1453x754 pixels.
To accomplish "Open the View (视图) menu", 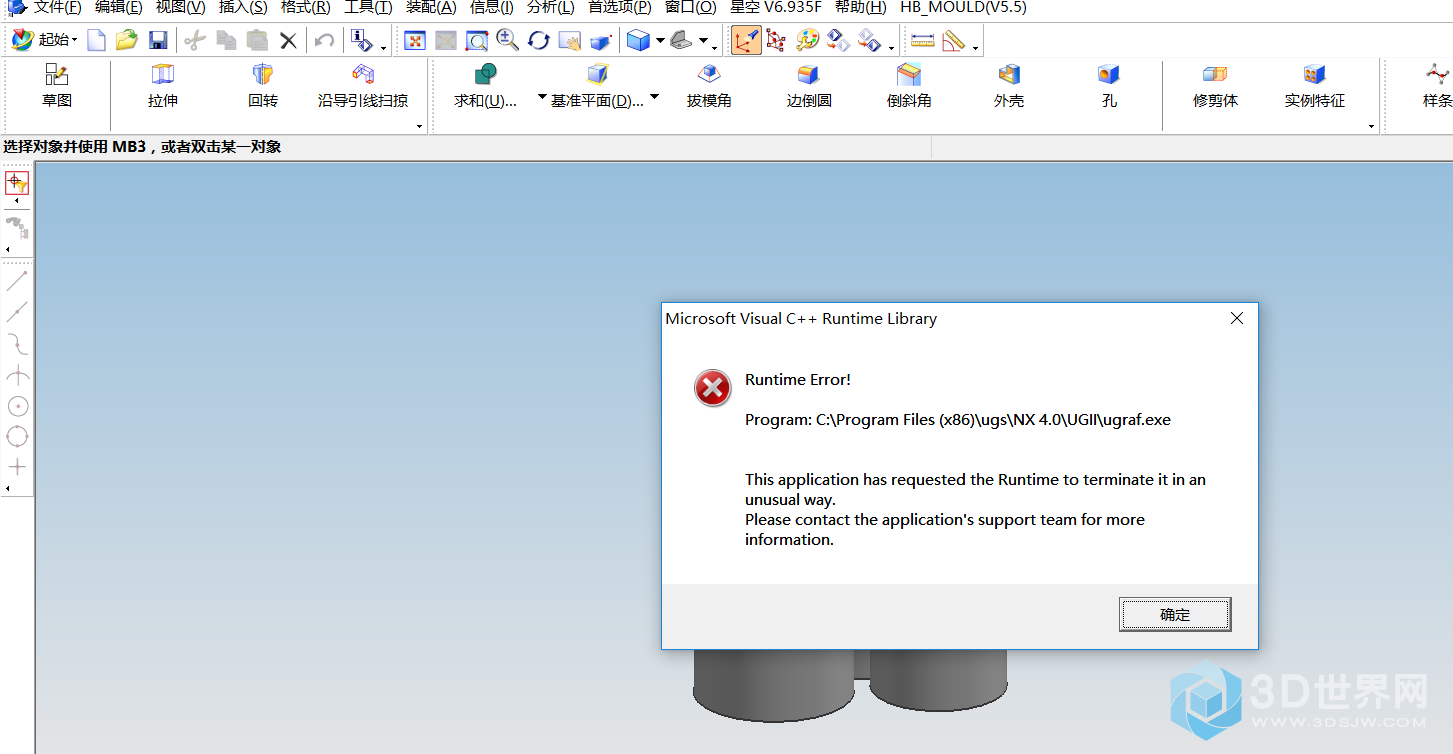I will (x=180, y=8).
